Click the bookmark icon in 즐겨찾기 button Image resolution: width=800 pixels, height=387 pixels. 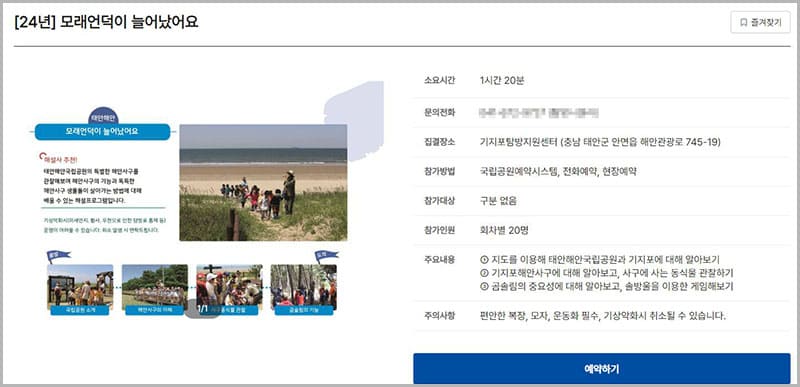744,22
